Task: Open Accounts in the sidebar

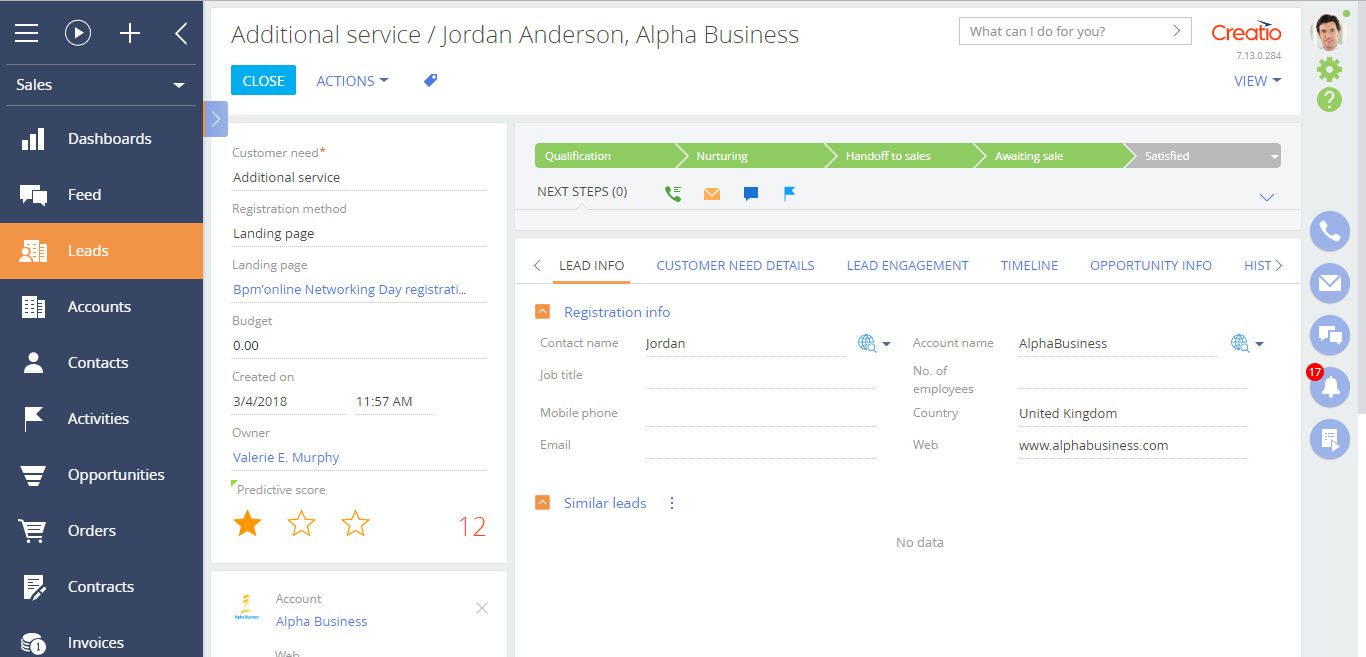Action: tap(101, 307)
